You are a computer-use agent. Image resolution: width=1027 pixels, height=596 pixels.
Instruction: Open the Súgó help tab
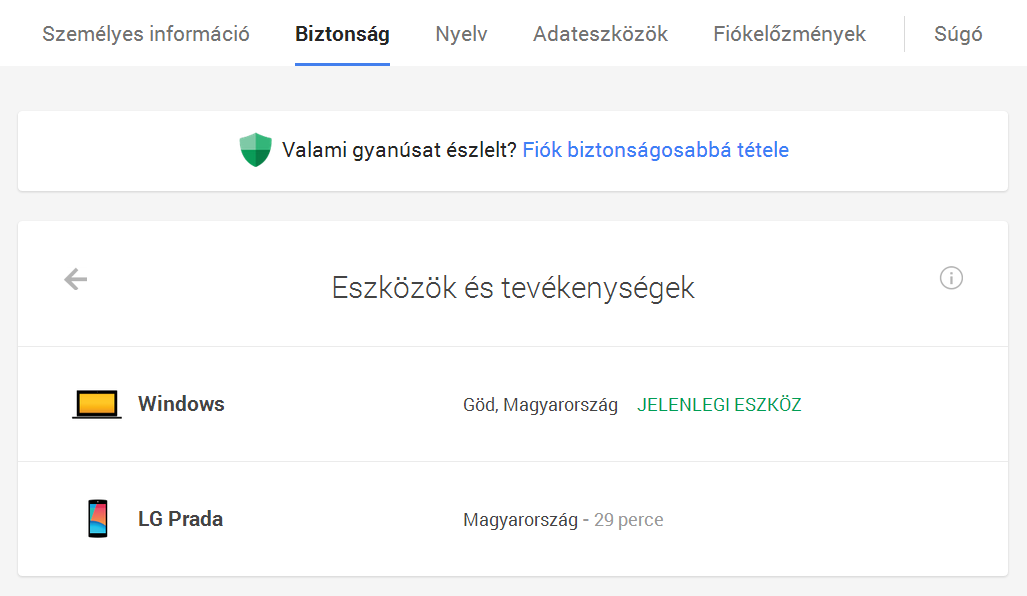point(958,34)
